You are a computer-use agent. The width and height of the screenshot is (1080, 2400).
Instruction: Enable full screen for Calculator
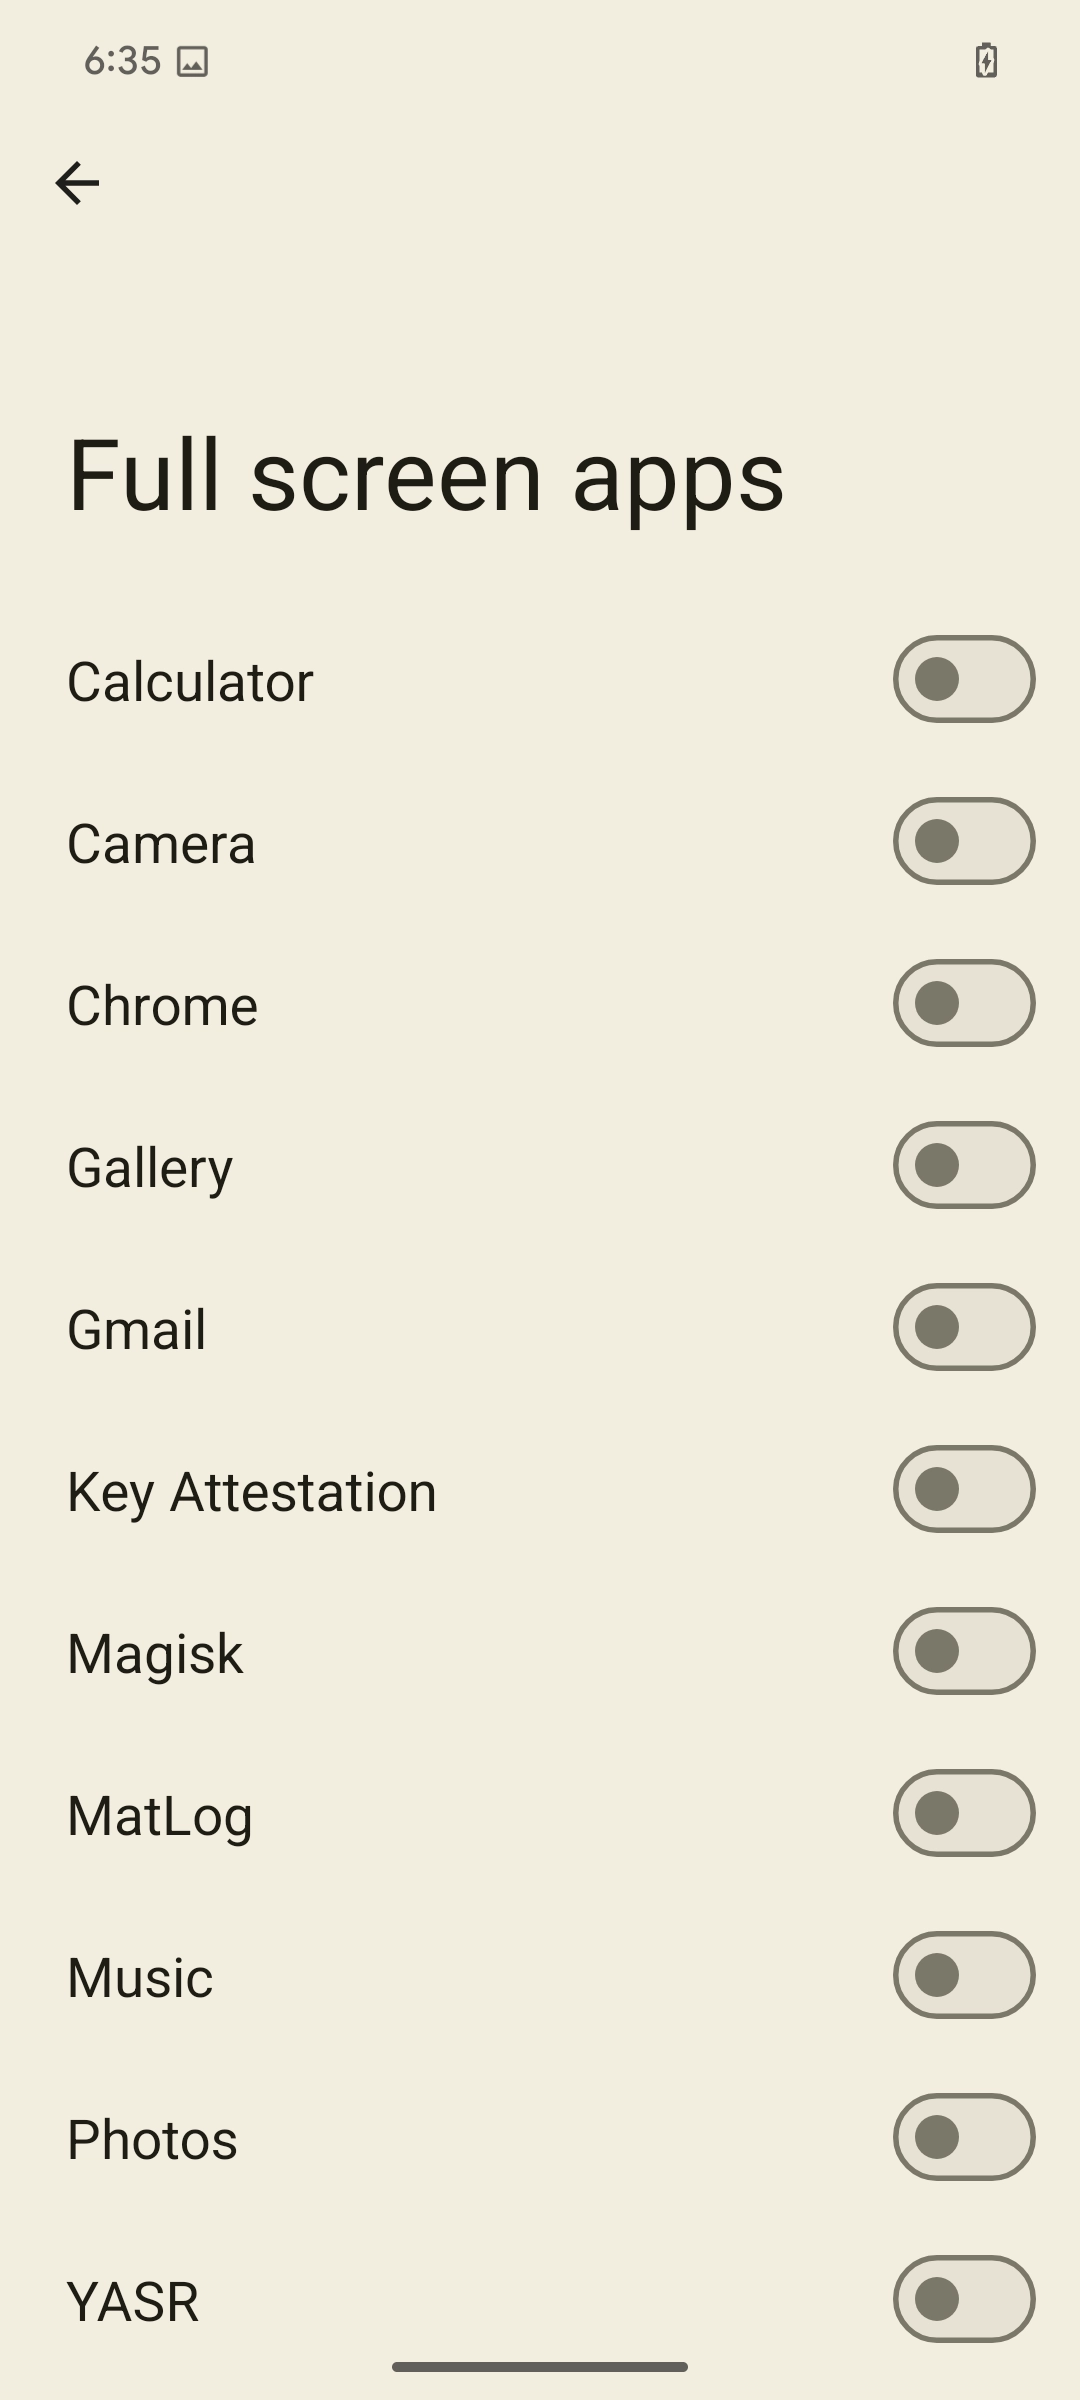[x=963, y=680]
